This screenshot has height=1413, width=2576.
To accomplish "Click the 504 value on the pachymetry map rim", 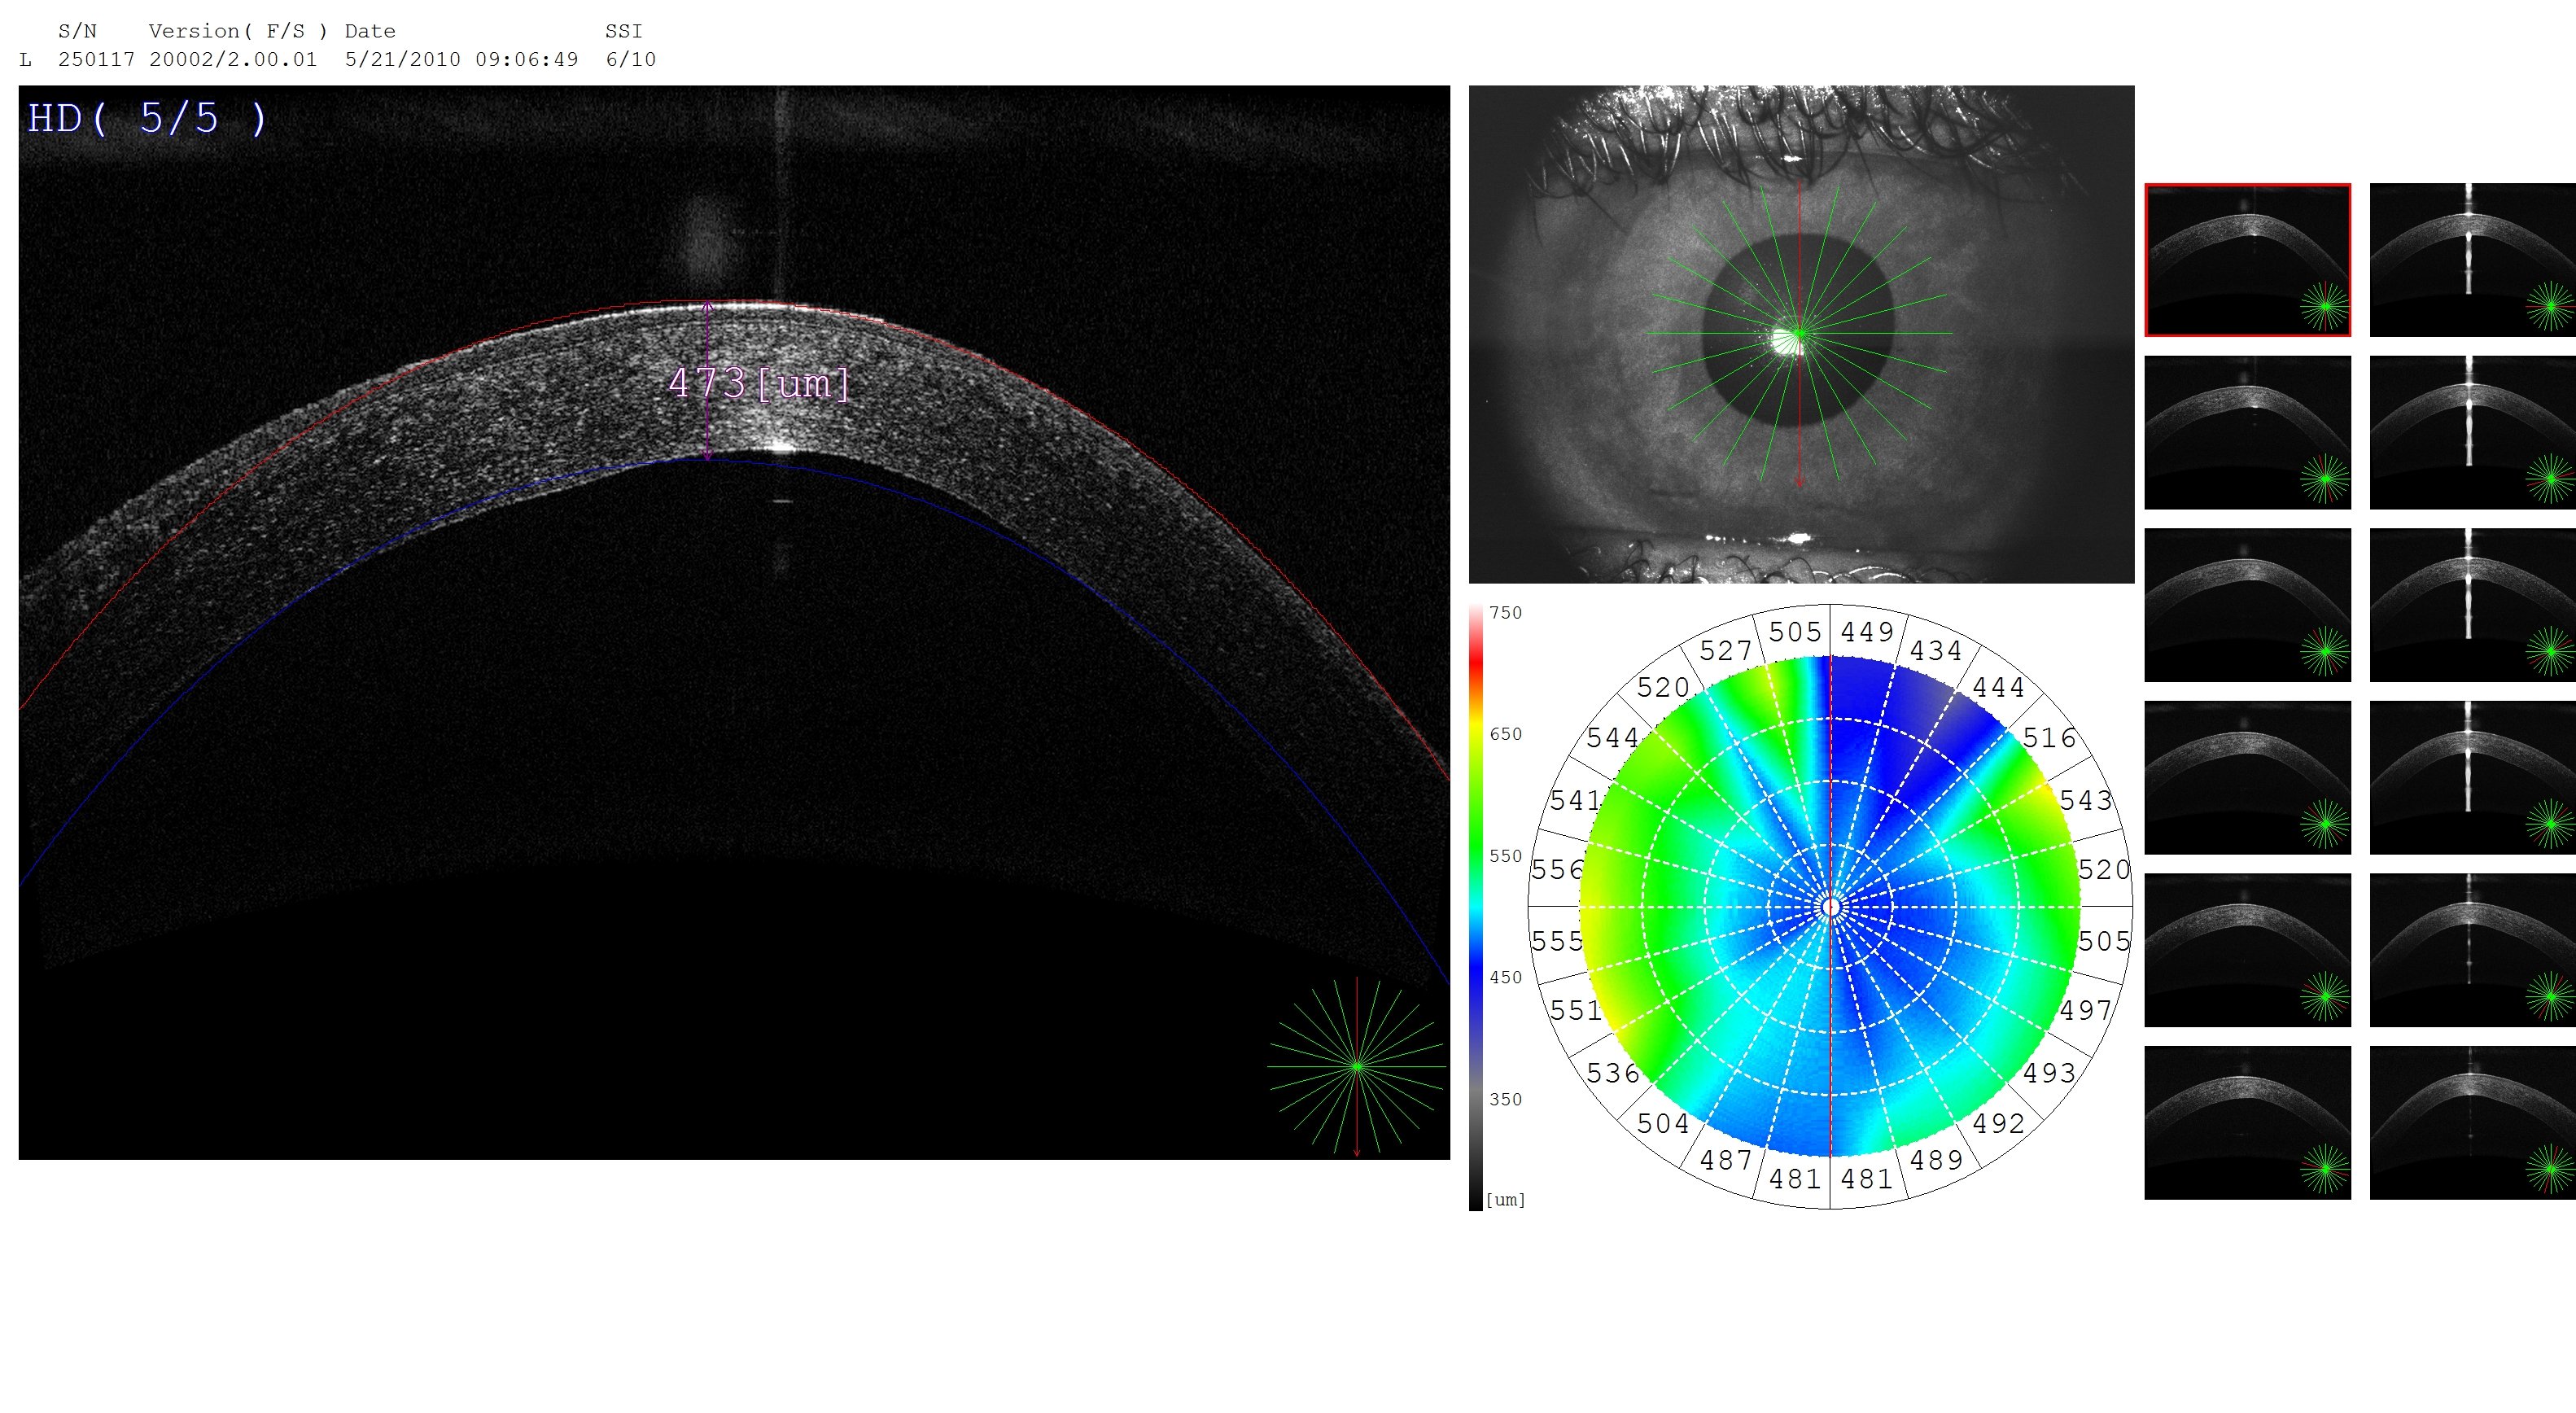I will point(1663,1124).
